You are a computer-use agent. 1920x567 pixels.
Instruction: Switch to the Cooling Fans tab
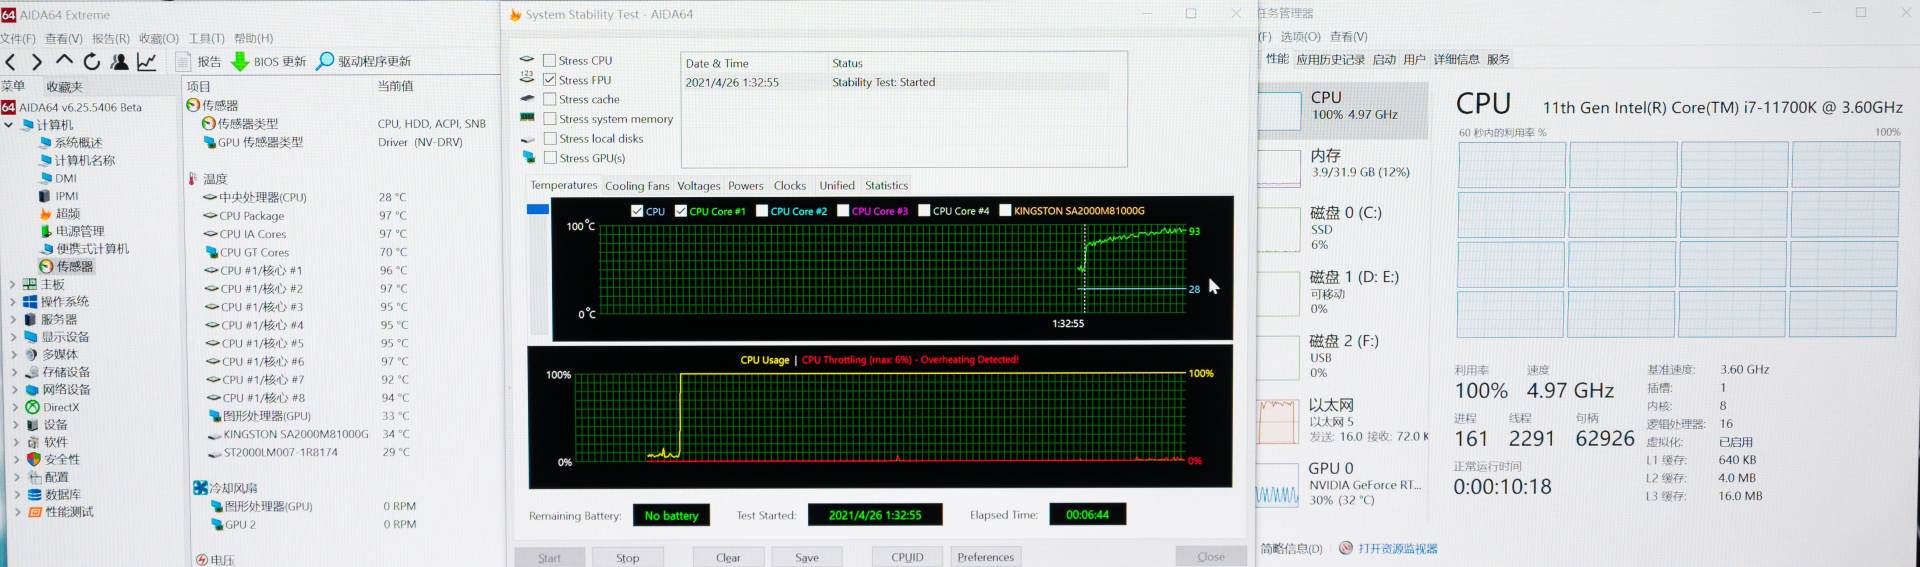pos(637,186)
